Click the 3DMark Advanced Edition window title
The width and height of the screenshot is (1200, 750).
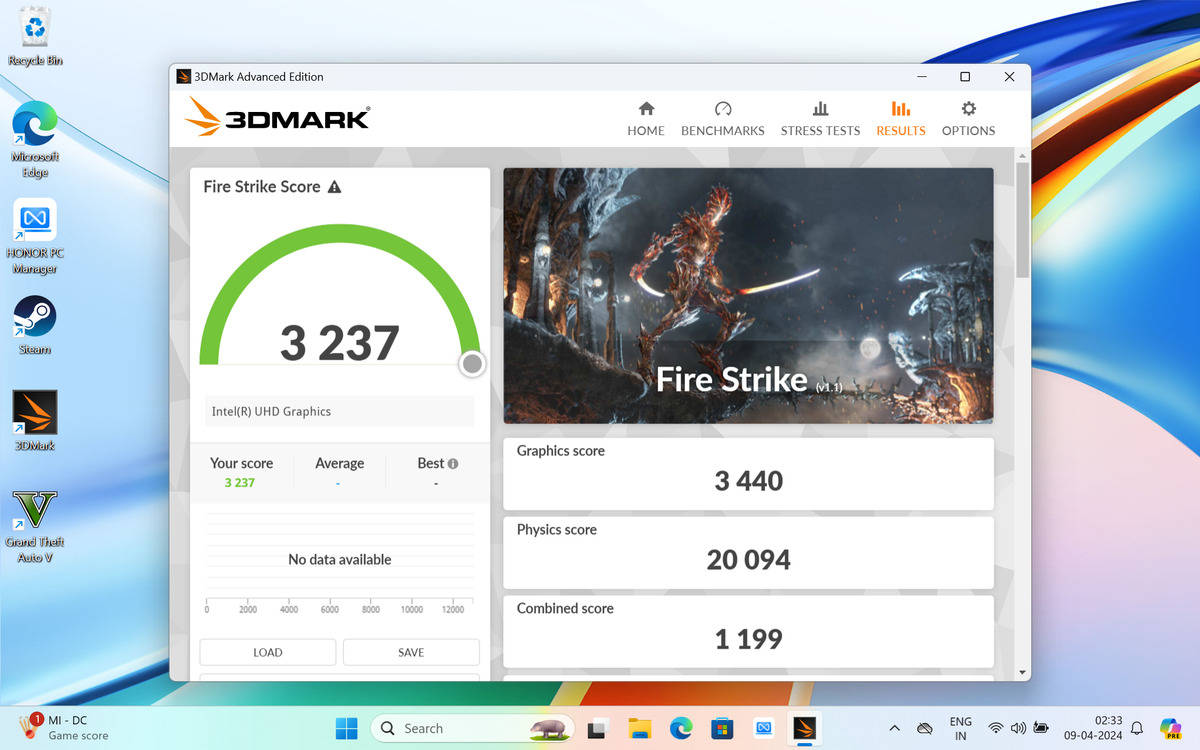pos(259,76)
